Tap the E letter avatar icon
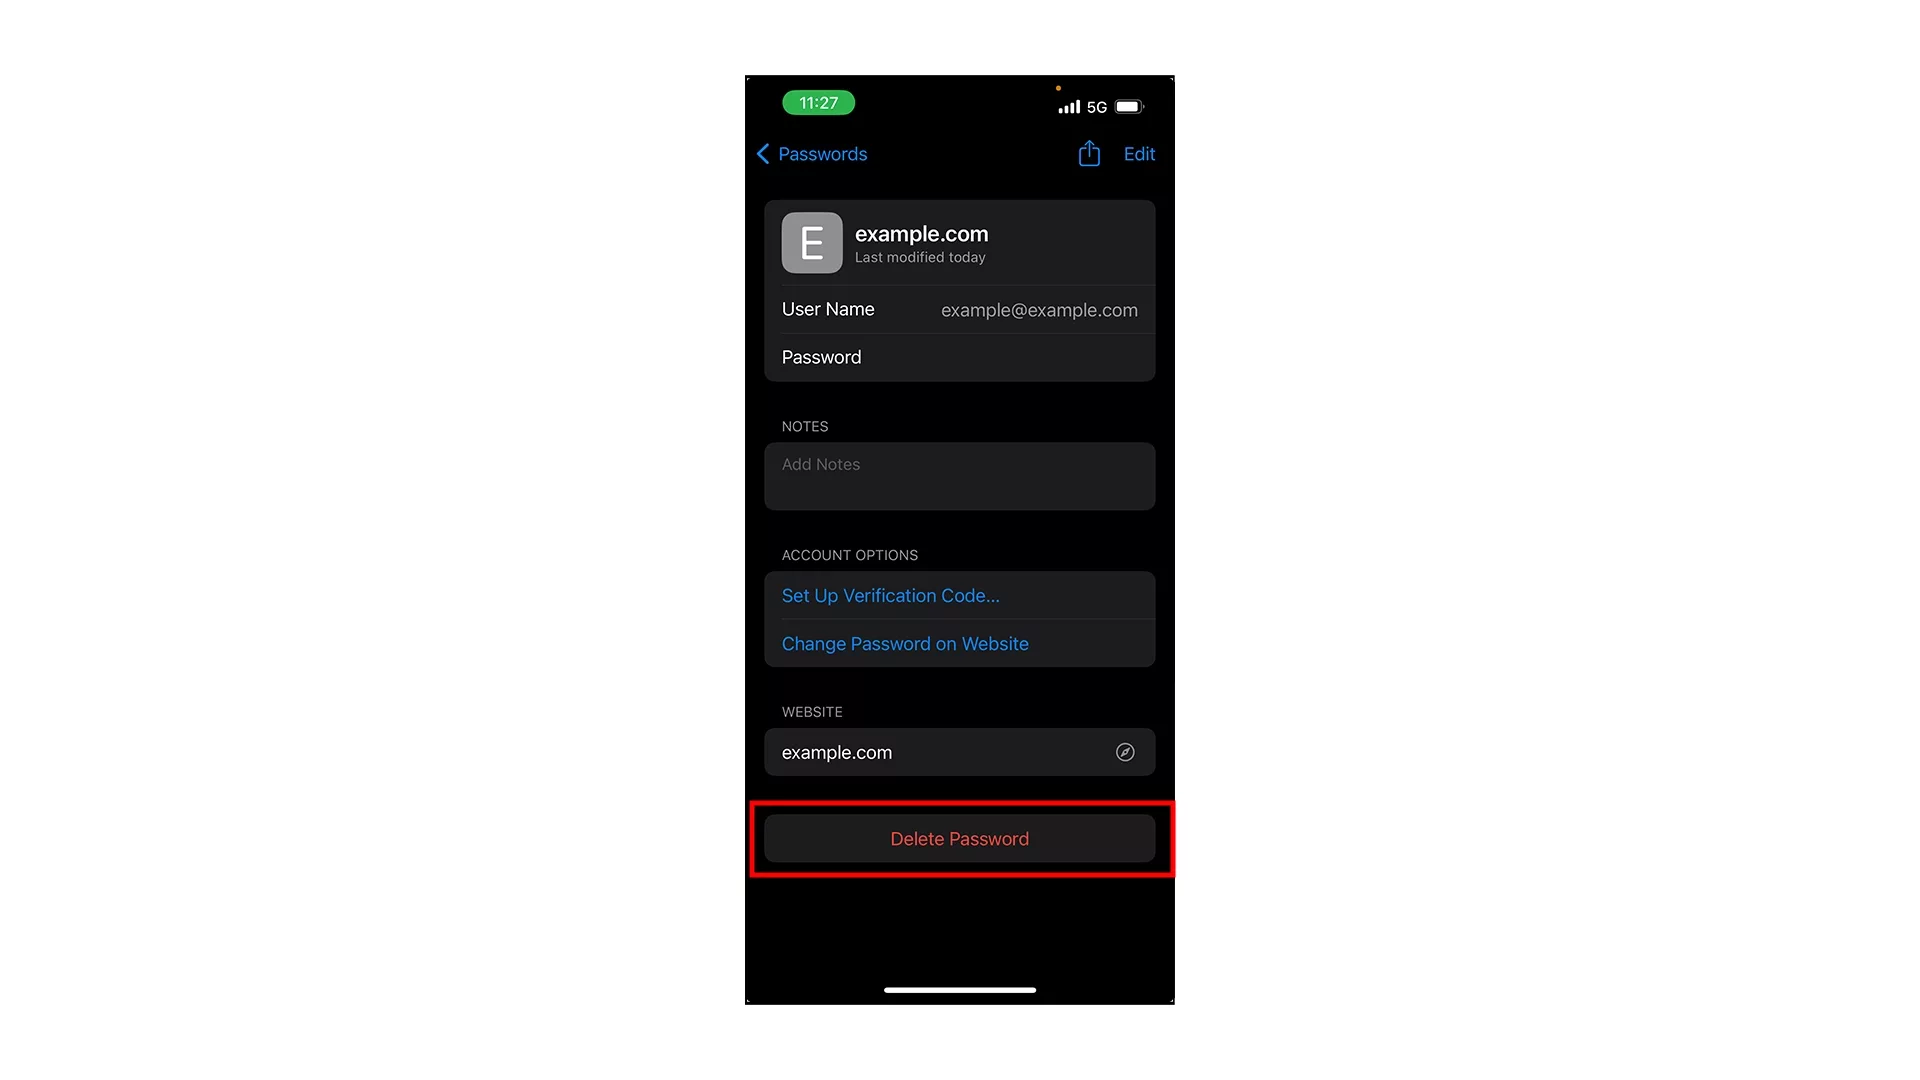Screen dimensions: 1920x1080 (811, 243)
